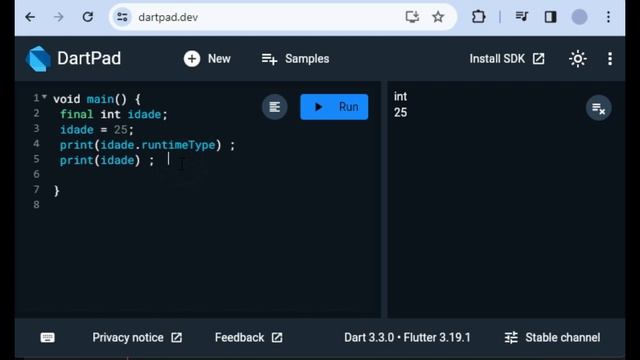
Task: Run the Dart code
Action: [334, 107]
